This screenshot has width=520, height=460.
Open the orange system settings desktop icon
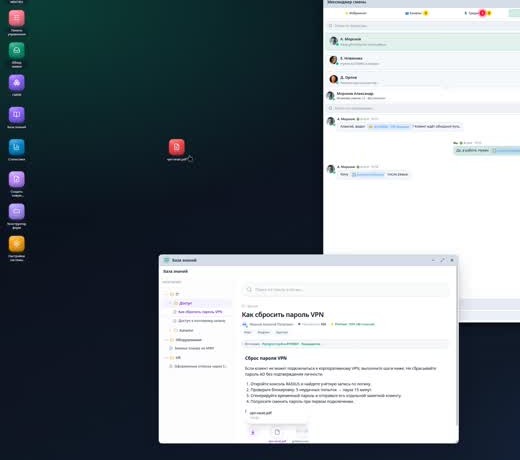click(x=17, y=244)
